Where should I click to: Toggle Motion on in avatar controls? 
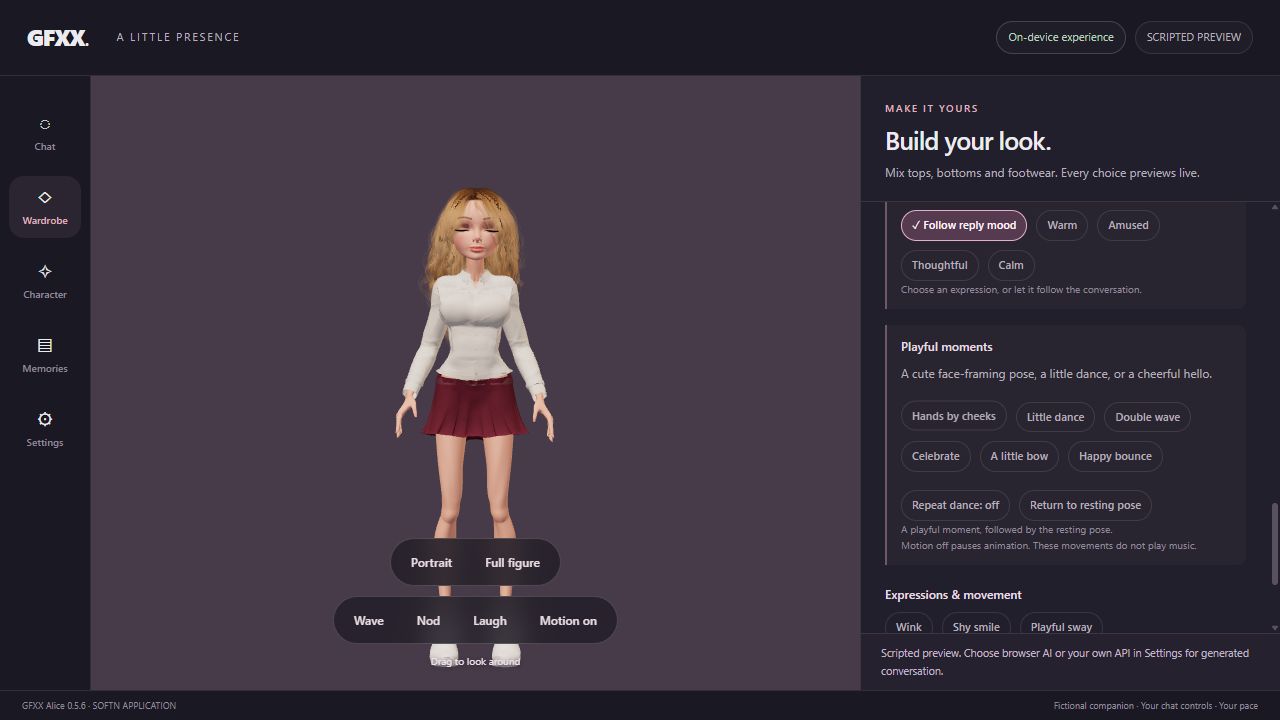(x=568, y=621)
